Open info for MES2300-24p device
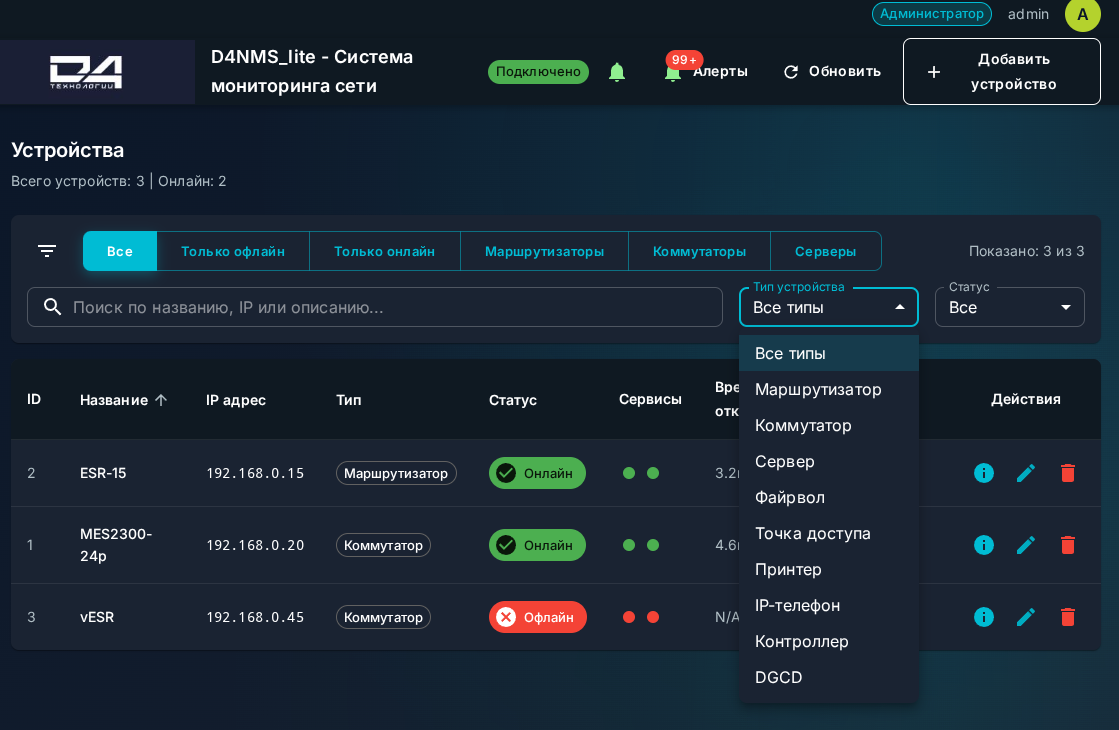This screenshot has height=730, width=1119. click(983, 545)
